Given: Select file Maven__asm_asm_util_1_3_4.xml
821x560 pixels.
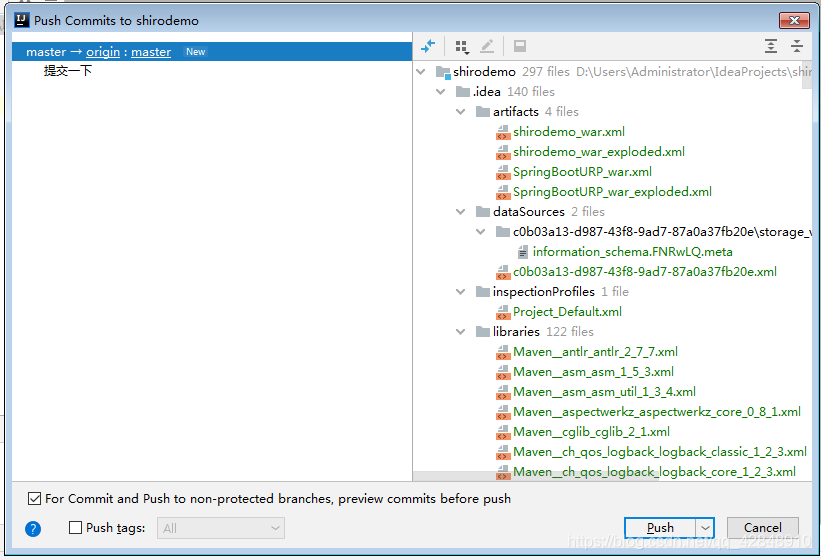Looking at the screenshot, I should click(x=604, y=392).
